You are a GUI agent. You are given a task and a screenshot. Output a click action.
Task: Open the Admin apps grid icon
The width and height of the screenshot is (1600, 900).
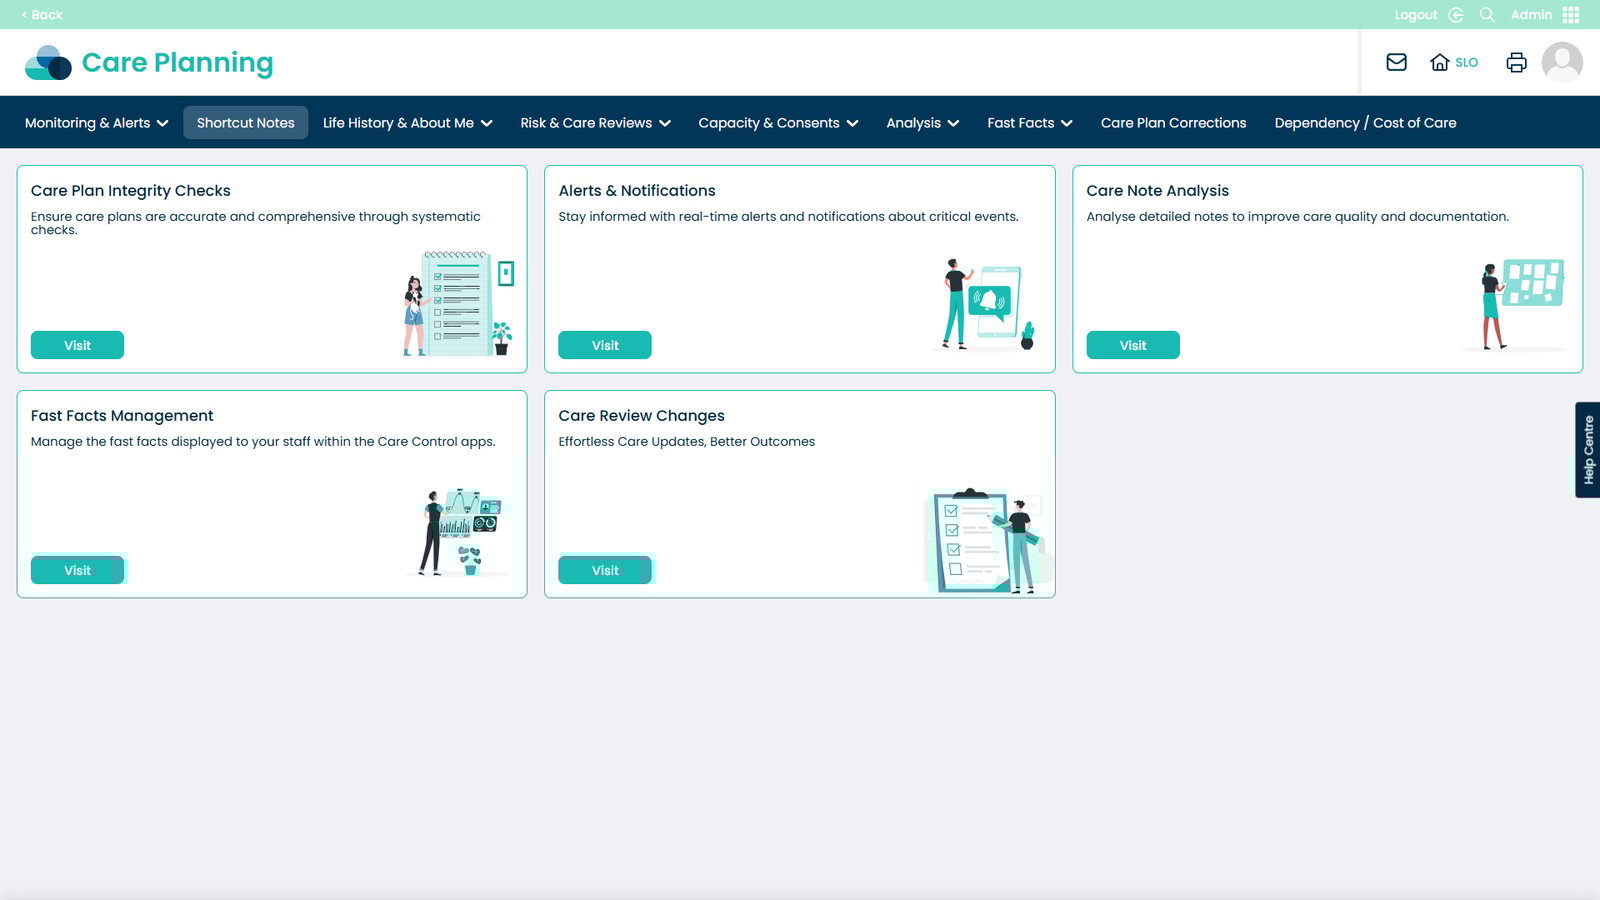1571,15
